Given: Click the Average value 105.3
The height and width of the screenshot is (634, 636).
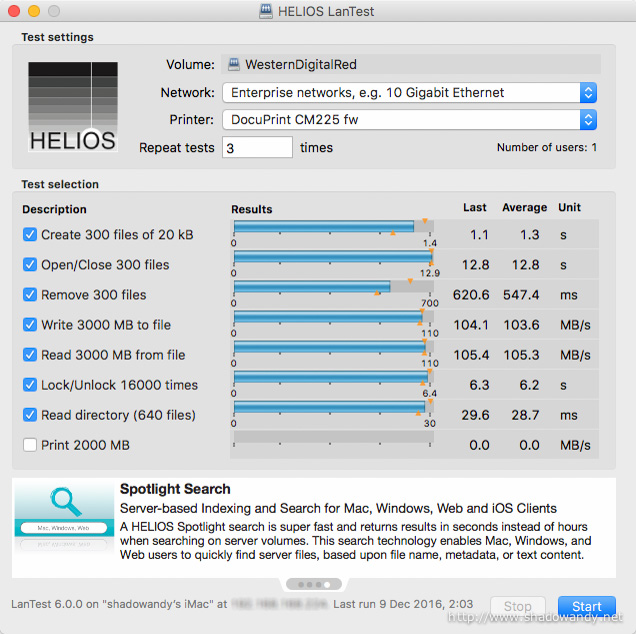Looking at the screenshot, I should click(521, 355).
